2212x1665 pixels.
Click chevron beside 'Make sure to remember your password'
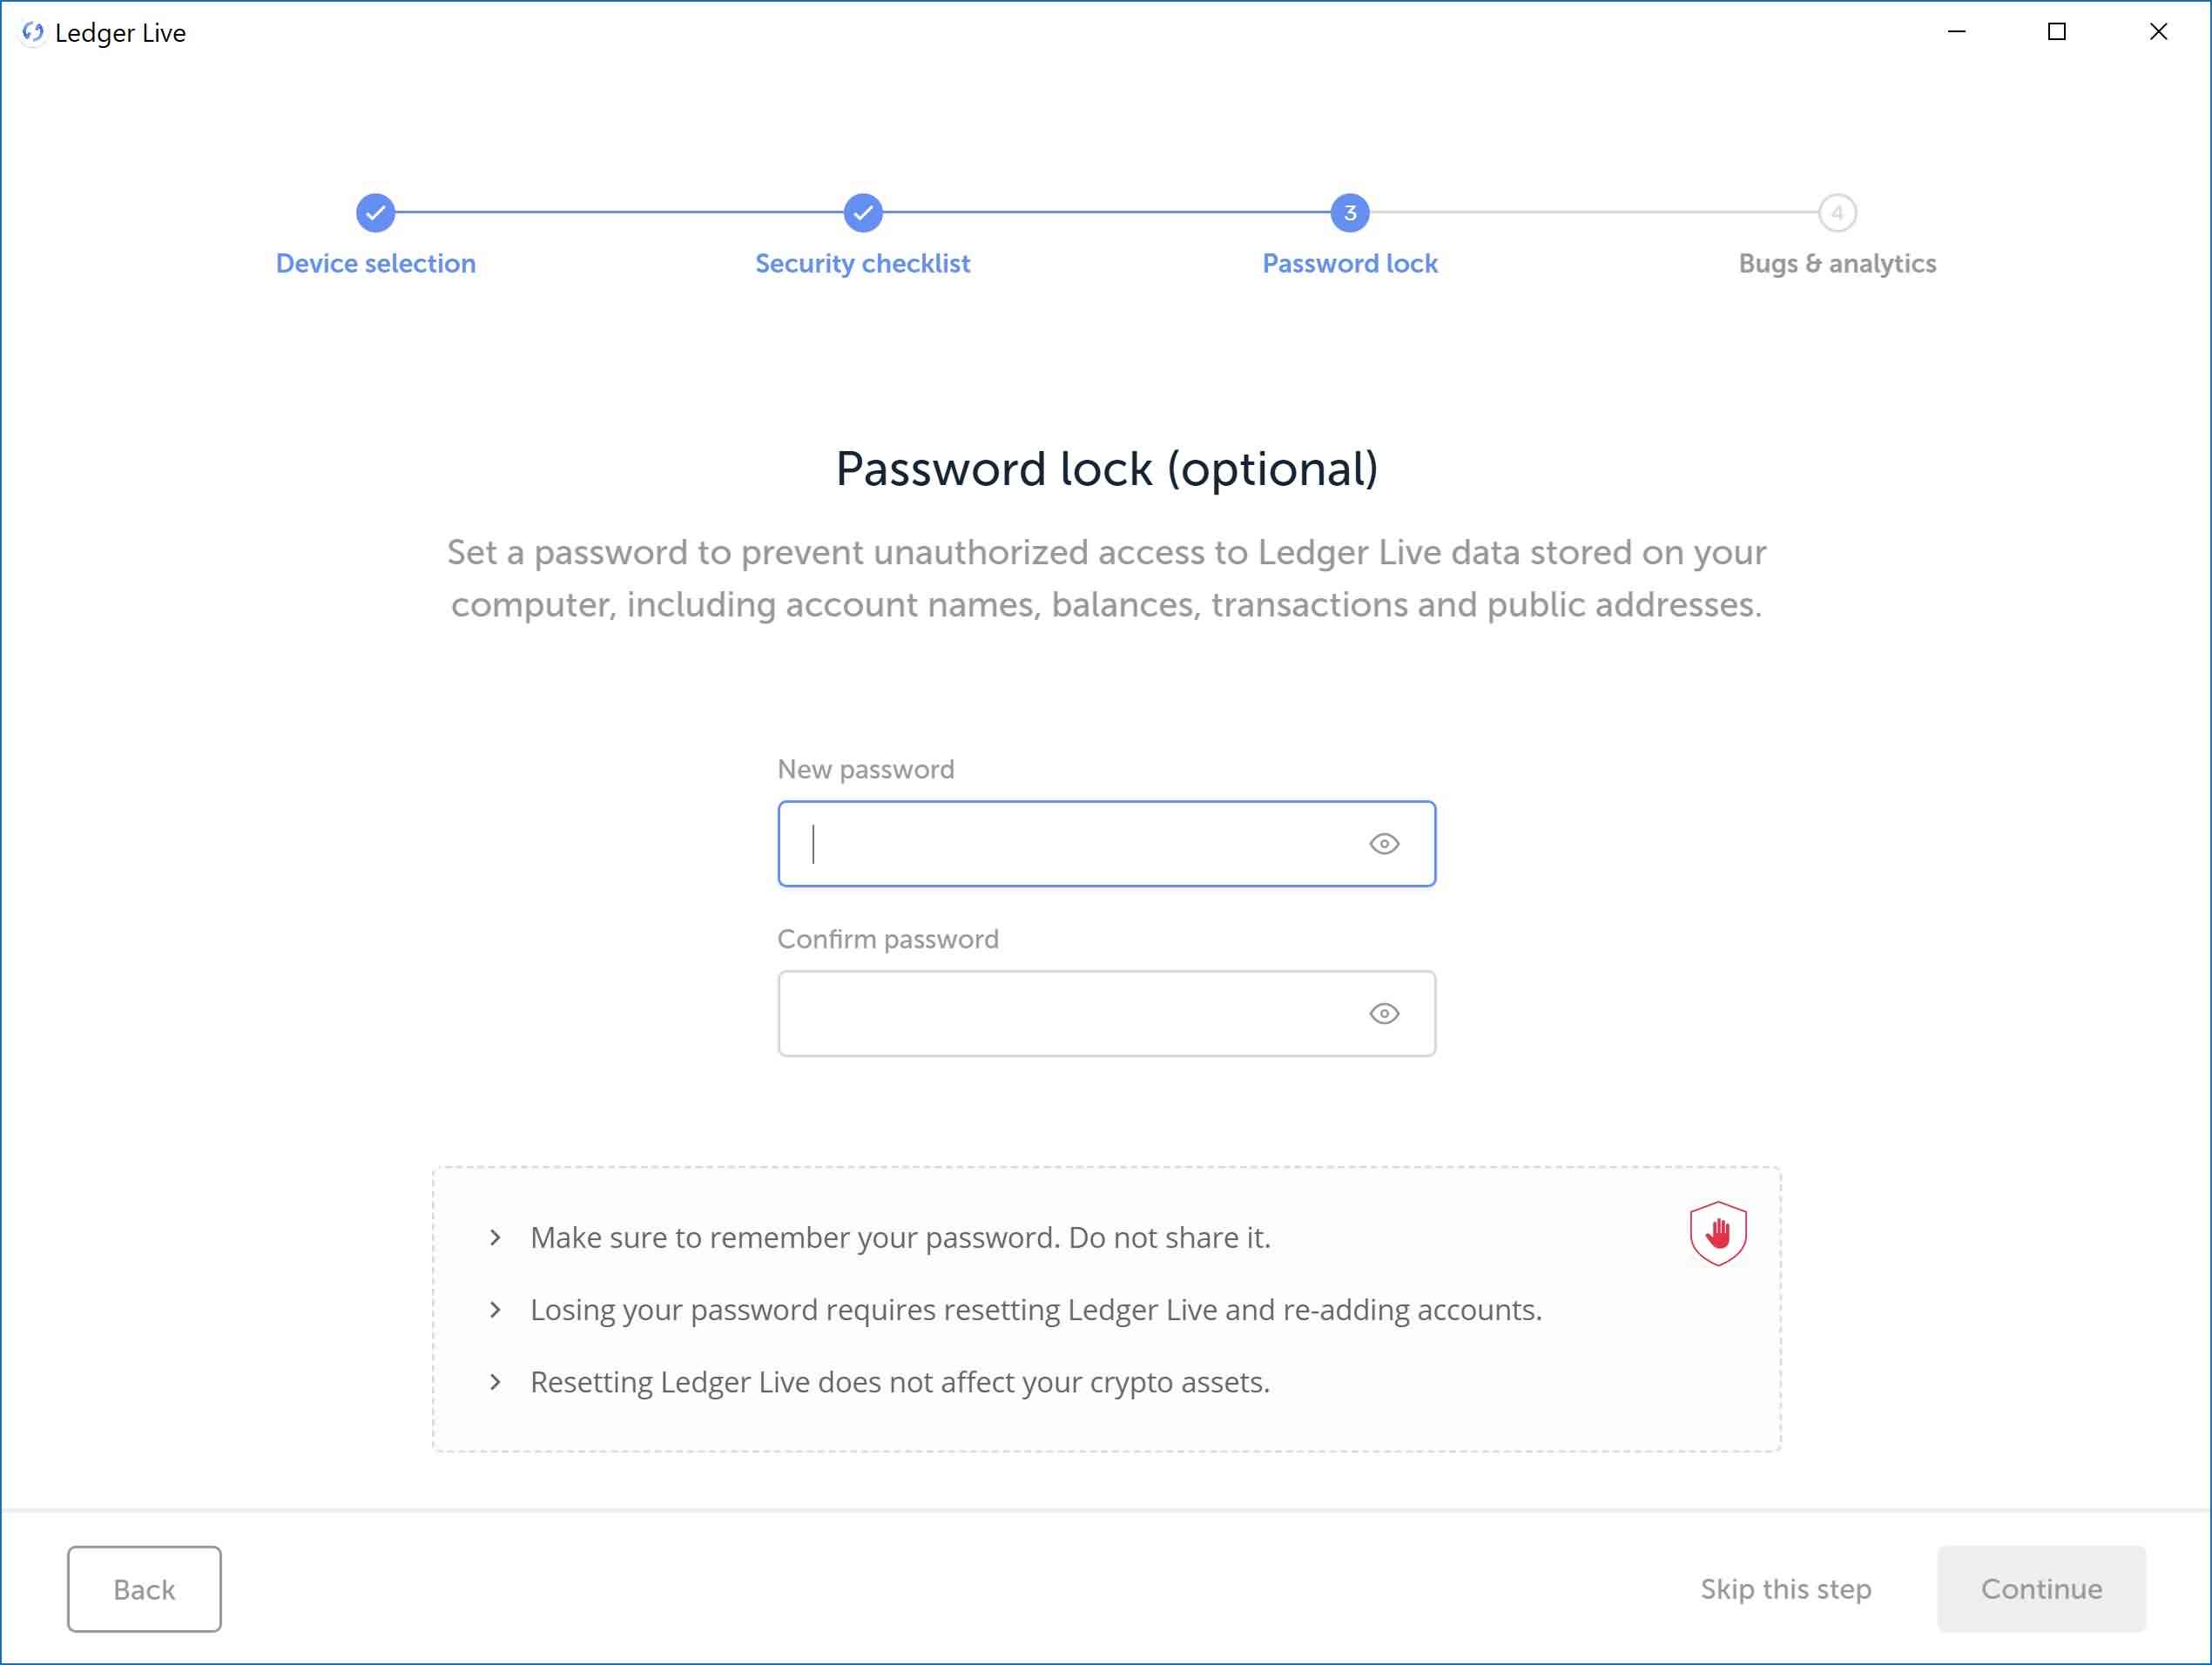495,1238
